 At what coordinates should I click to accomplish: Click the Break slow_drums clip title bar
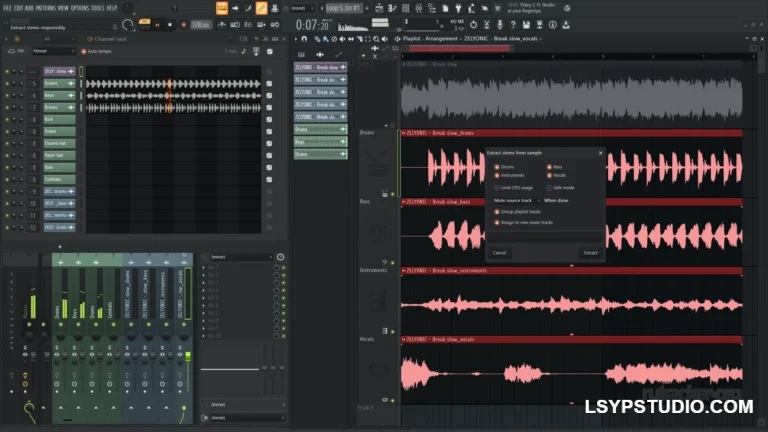point(572,133)
